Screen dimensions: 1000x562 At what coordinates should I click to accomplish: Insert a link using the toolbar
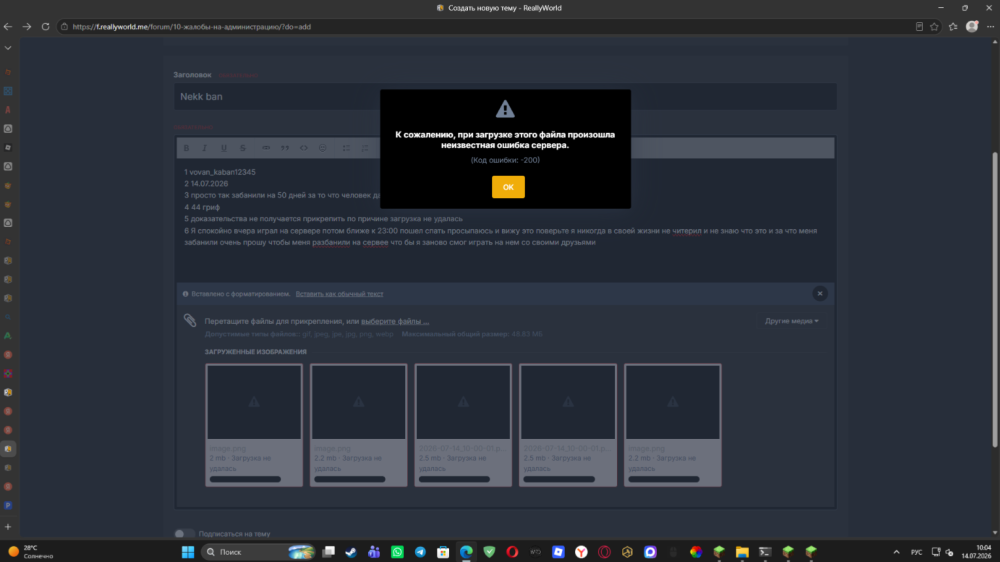coord(266,148)
